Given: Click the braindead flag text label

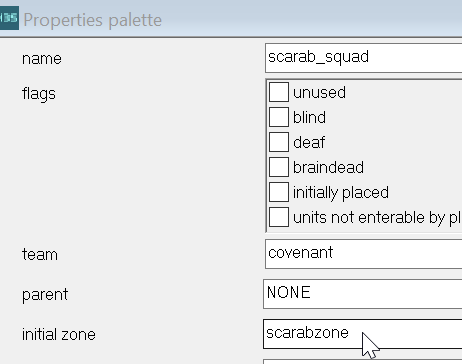Looking at the screenshot, I should tap(328, 167).
